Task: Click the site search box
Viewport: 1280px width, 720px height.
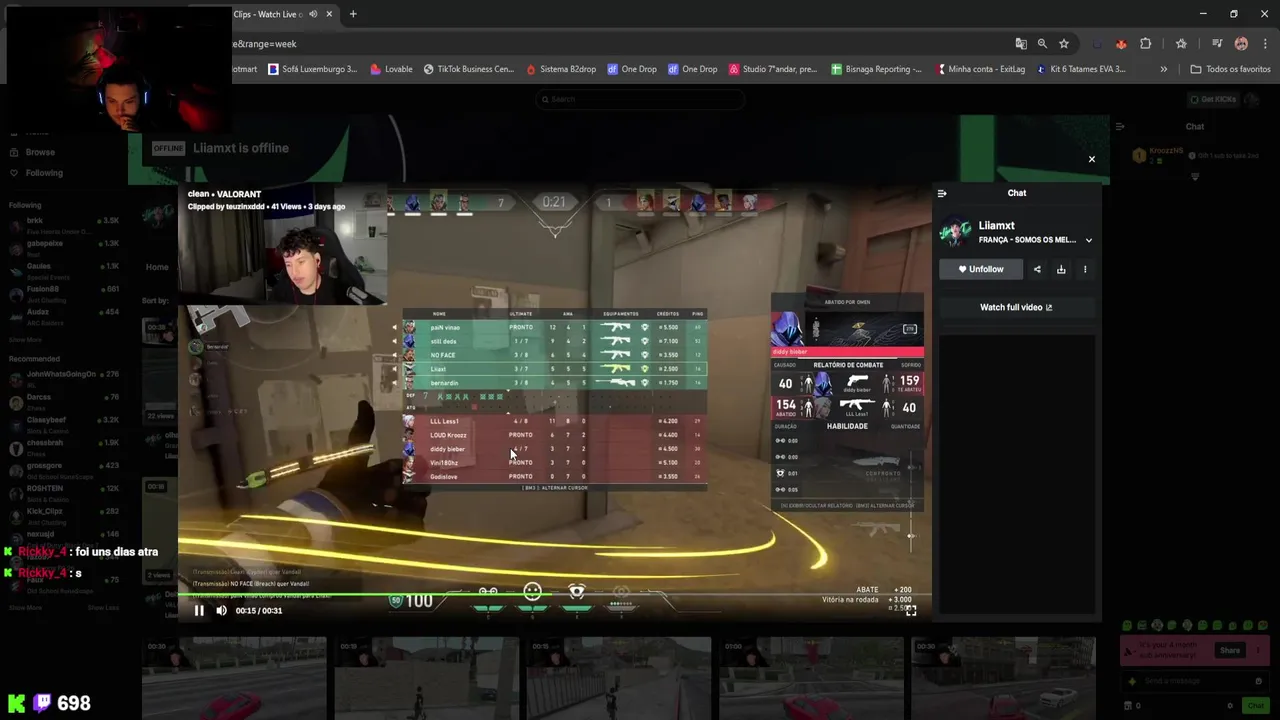Action: tap(640, 99)
